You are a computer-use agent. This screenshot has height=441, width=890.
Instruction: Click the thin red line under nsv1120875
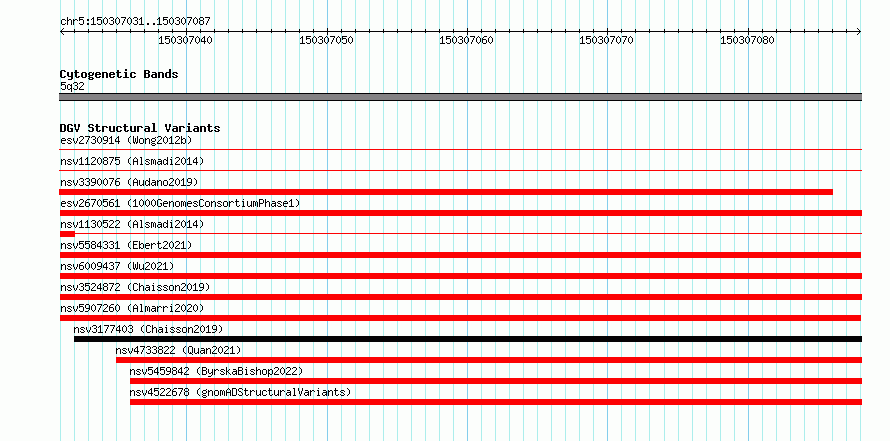pyautogui.click(x=460, y=170)
